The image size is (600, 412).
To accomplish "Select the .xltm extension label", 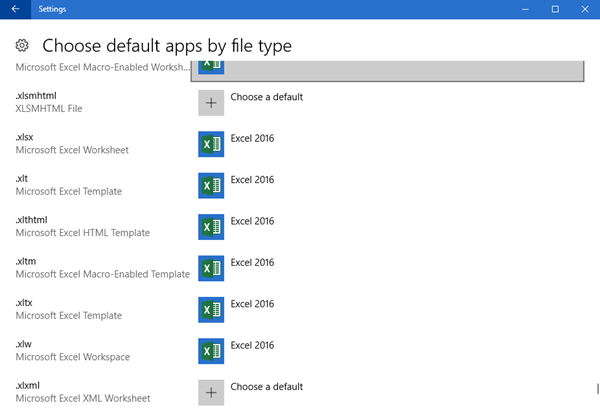I will point(26,261).
